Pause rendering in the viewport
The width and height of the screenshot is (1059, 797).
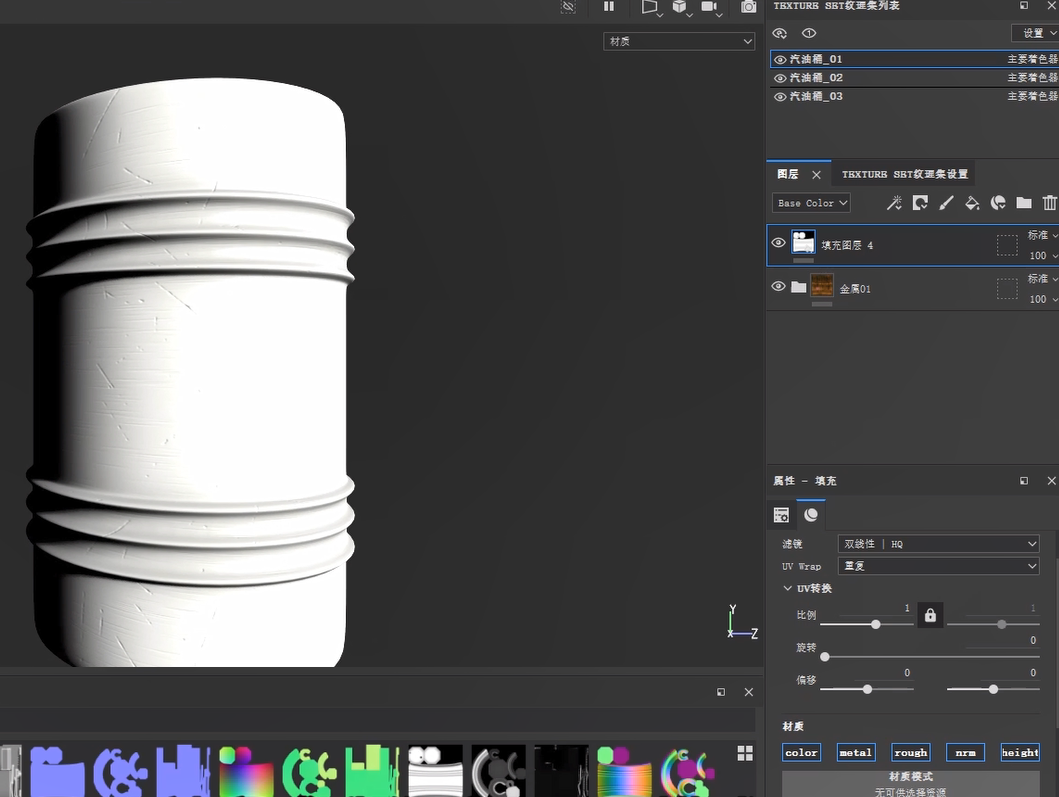click(x=609, y=7)
